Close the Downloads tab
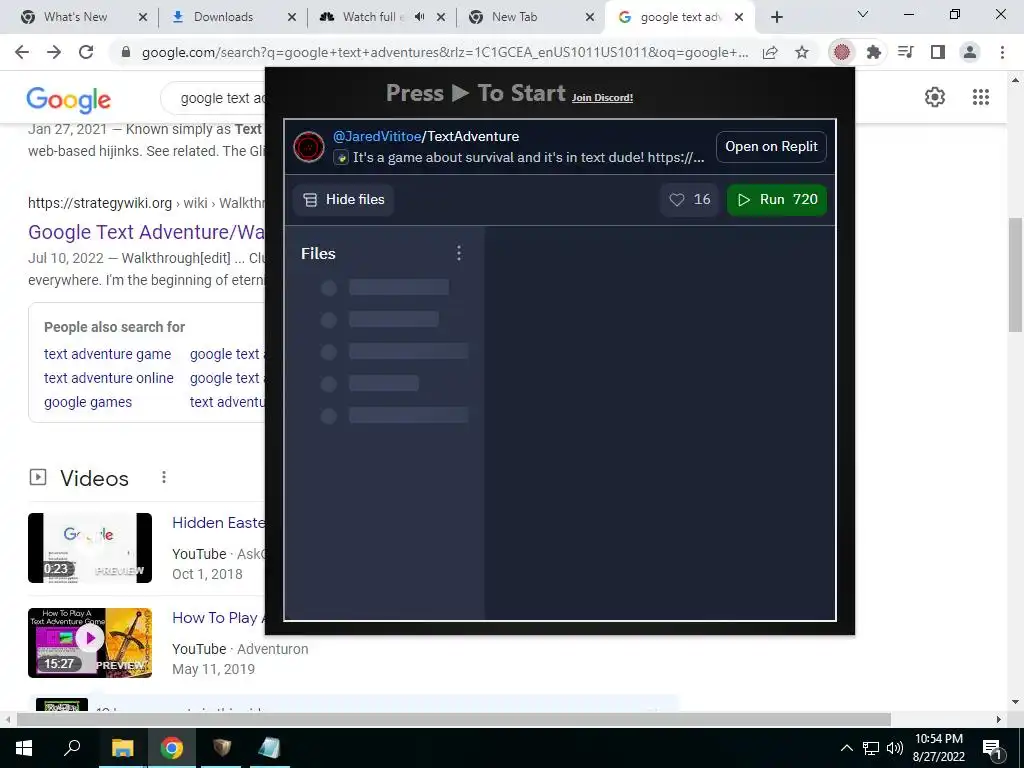The image size is (1024, 768). 292,17
